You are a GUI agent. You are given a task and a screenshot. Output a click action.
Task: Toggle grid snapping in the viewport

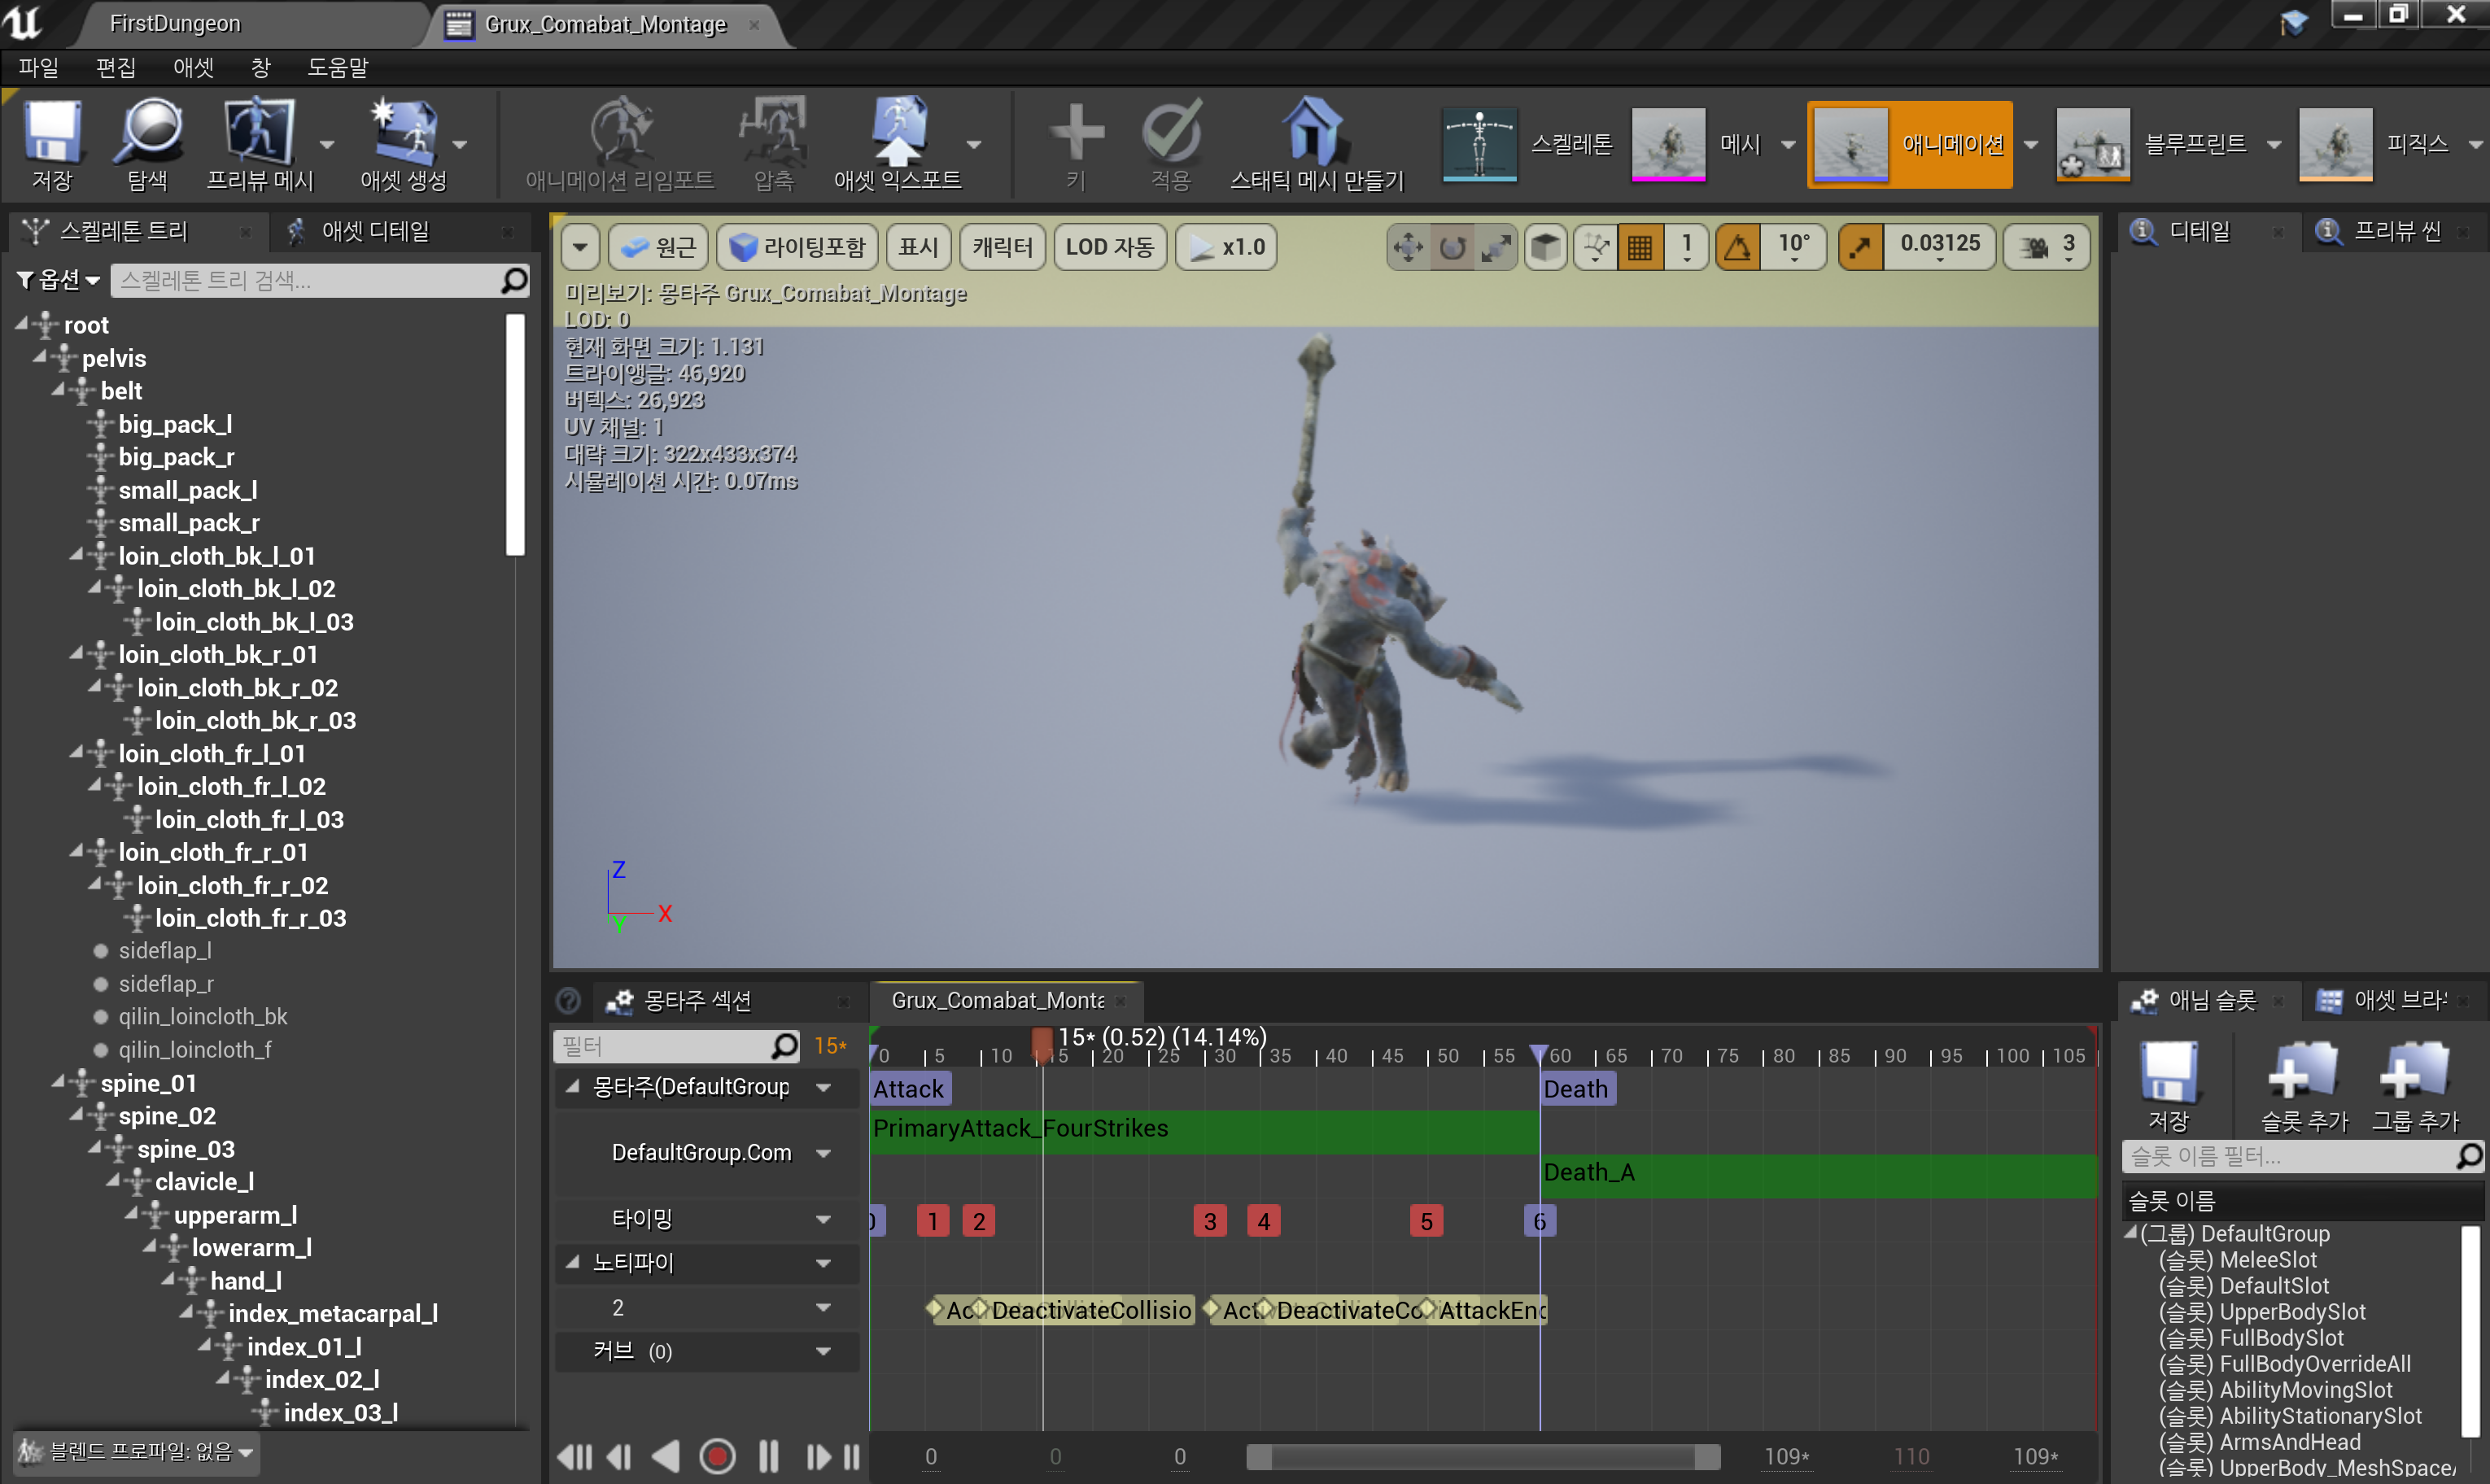pyautogui.click(x=1640, y=246)
